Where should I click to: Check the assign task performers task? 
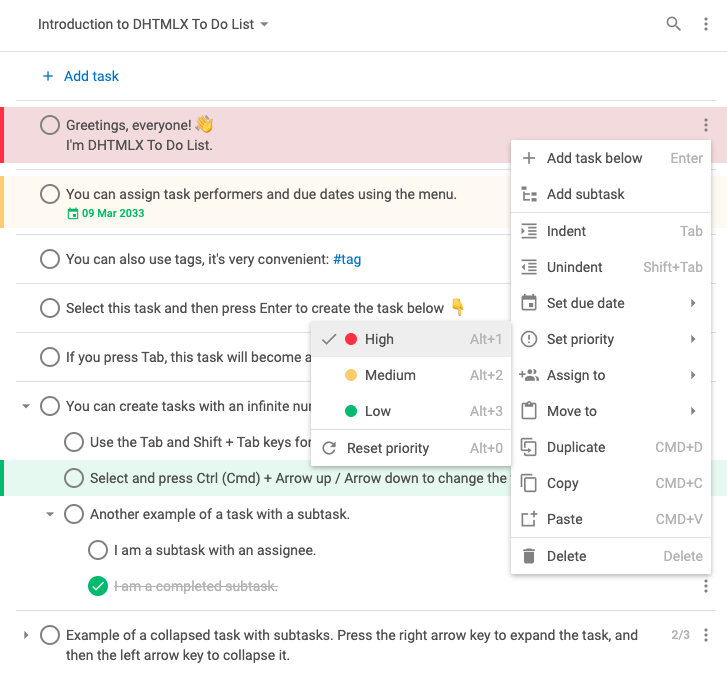[50, 194]
